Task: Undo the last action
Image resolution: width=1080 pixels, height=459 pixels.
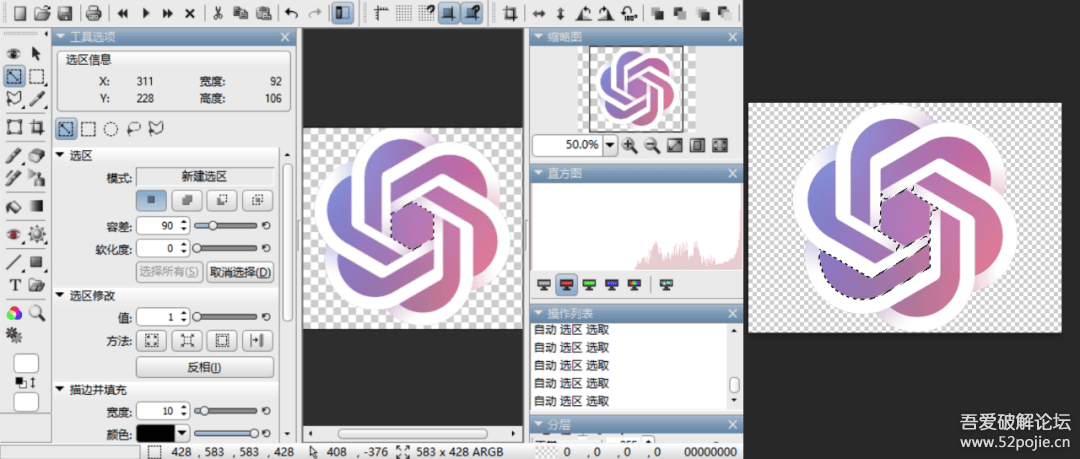Action: tap(292, 13)
